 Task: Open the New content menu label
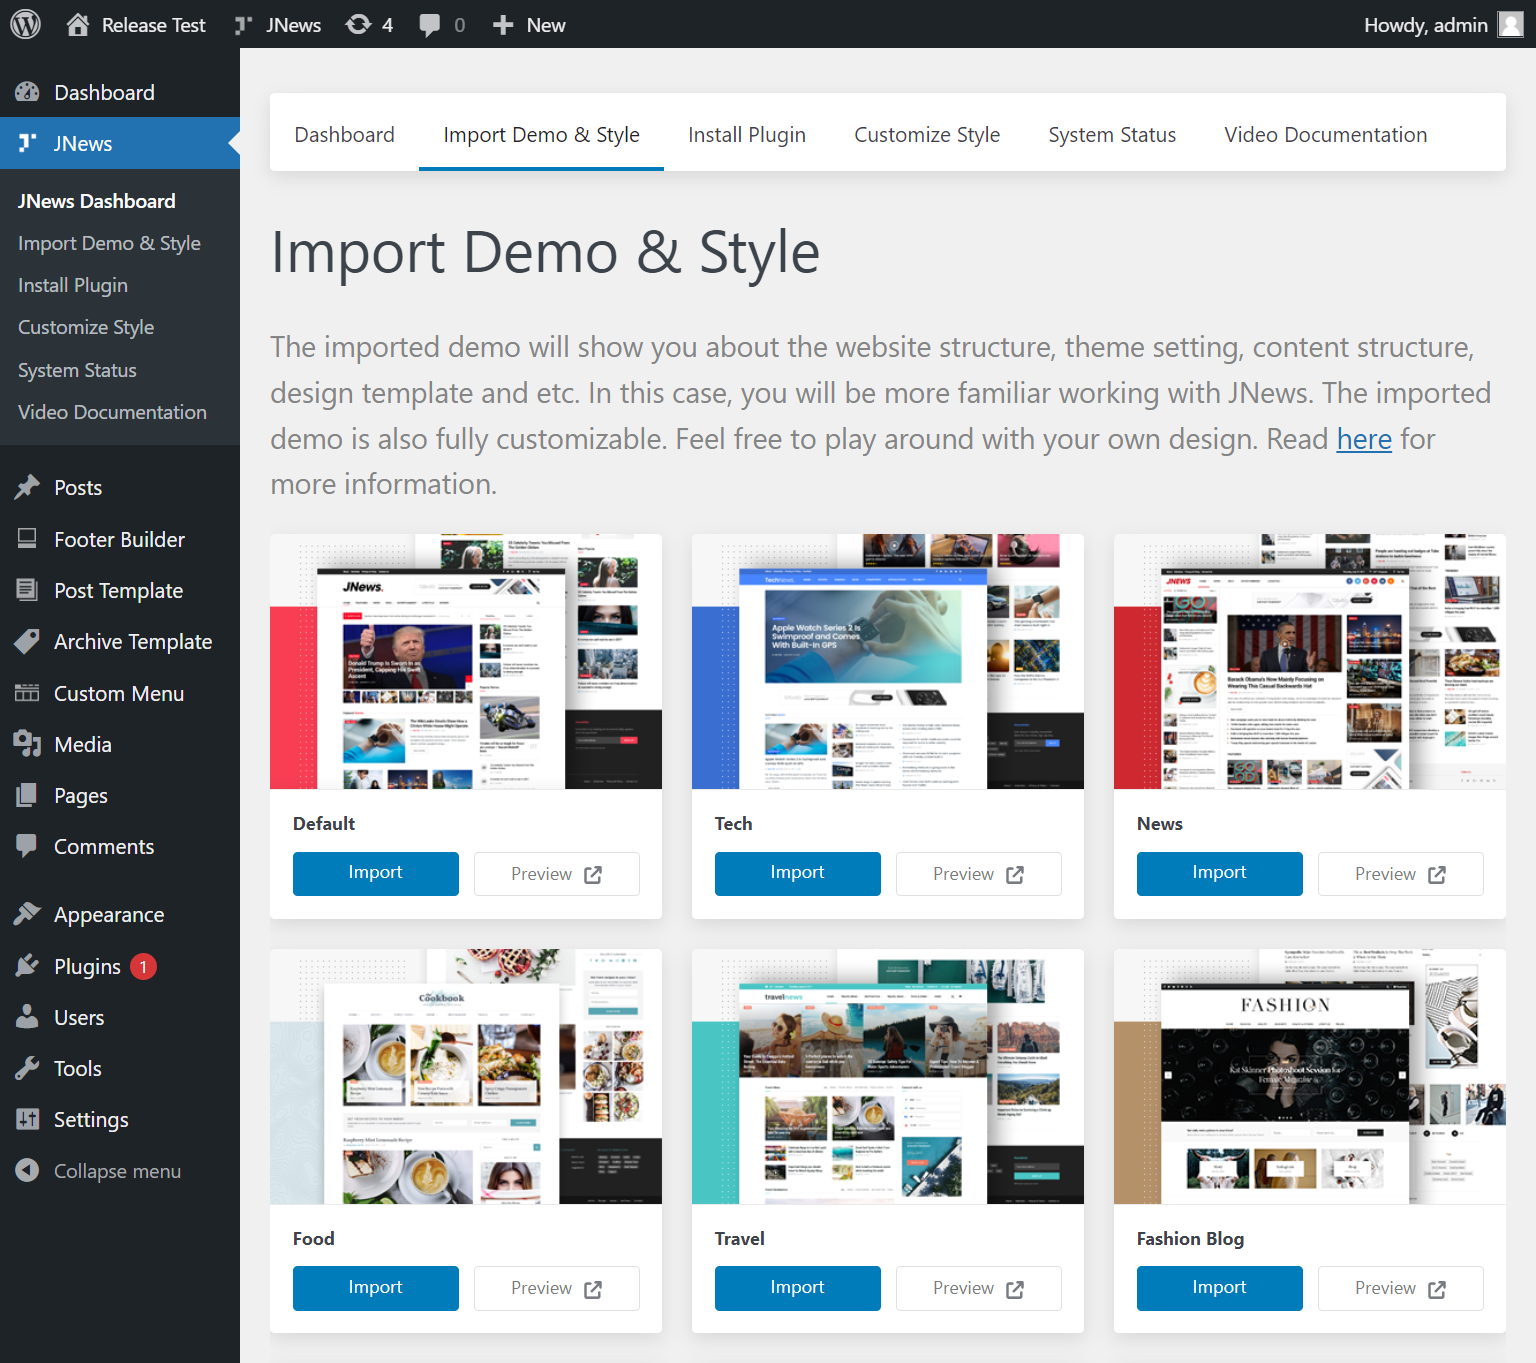coord(546,25)
